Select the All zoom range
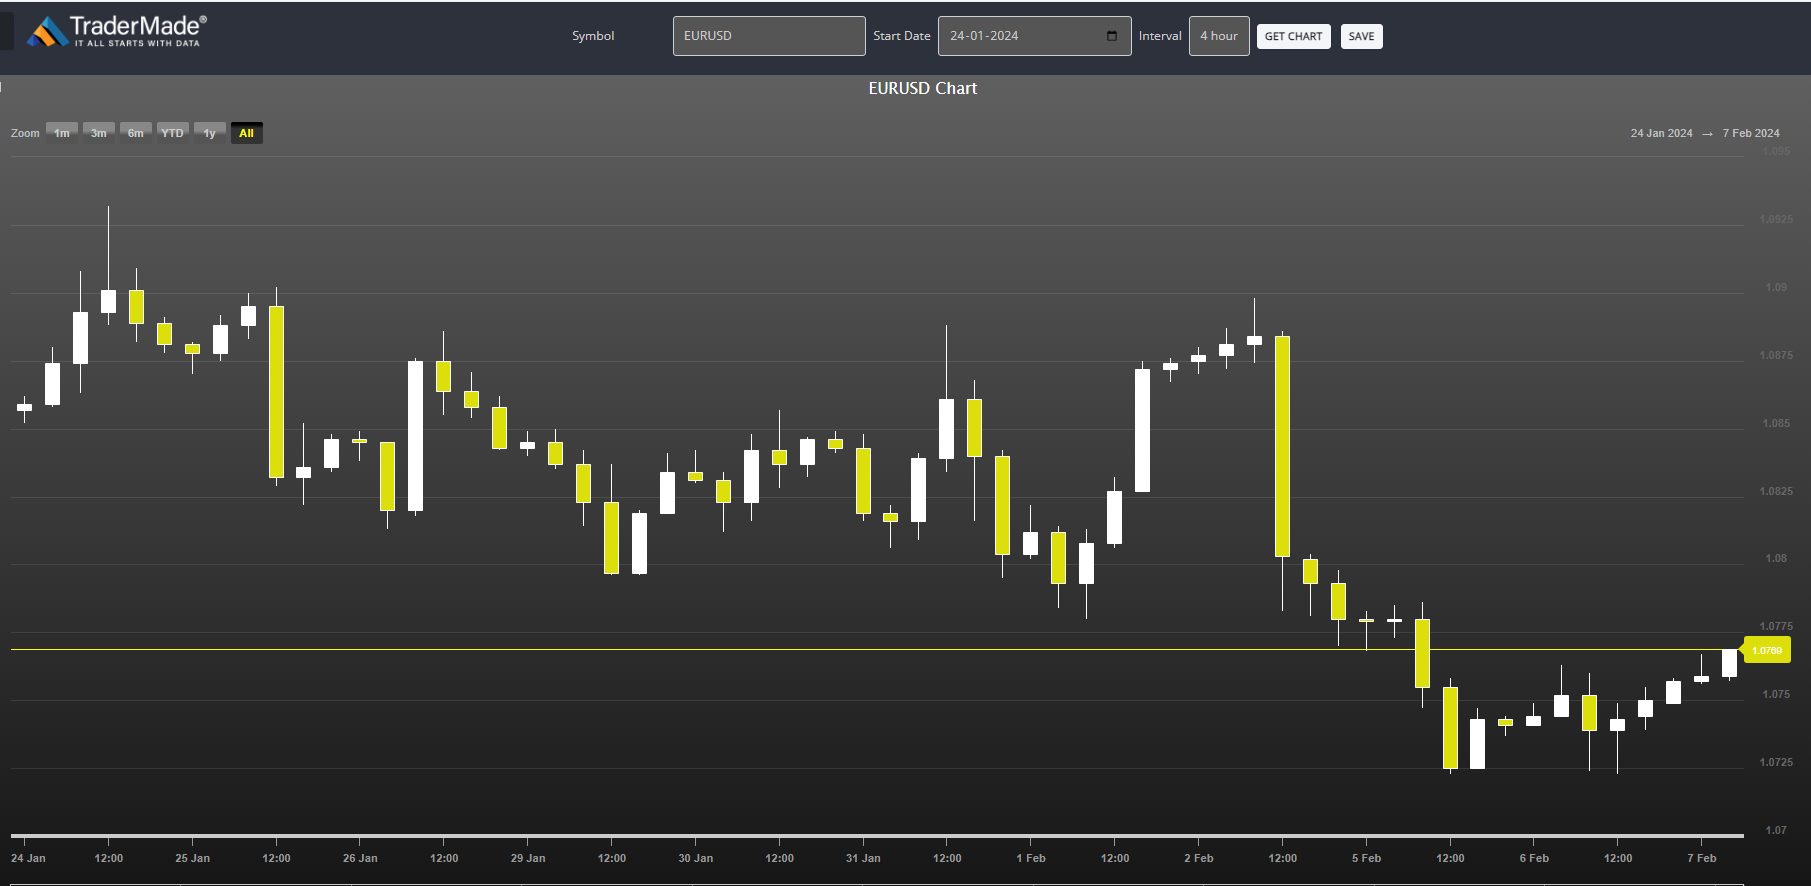 [247, 133]
